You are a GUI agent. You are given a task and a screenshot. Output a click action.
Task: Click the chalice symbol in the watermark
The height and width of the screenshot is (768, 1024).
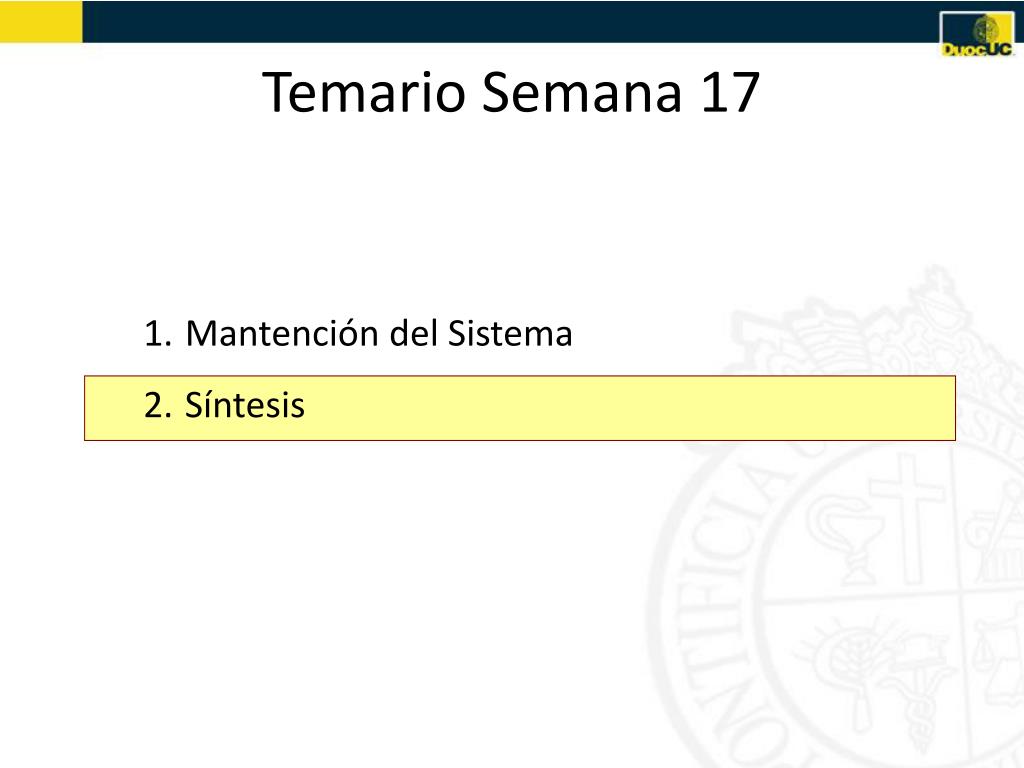pyautogui.click(x=842, y=536)
